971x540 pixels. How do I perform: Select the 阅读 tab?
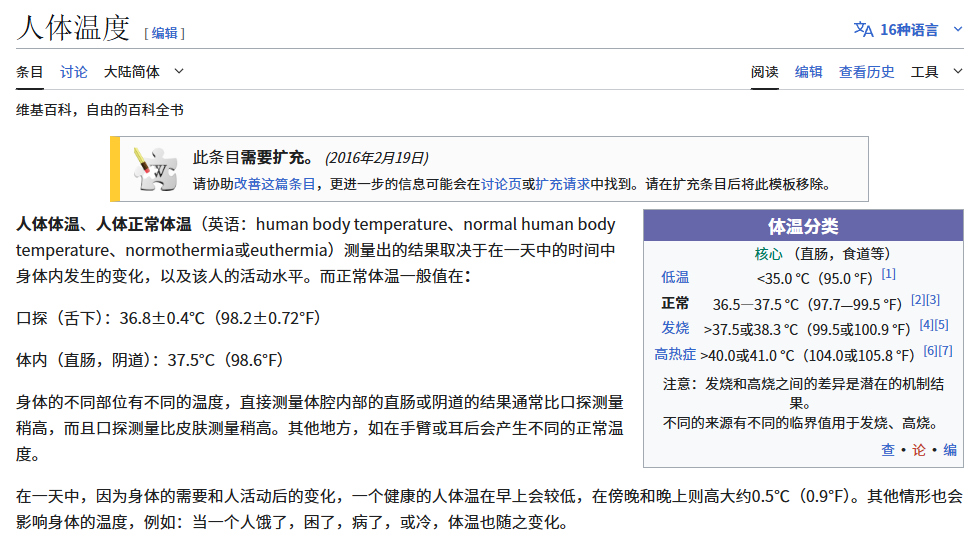765,72
